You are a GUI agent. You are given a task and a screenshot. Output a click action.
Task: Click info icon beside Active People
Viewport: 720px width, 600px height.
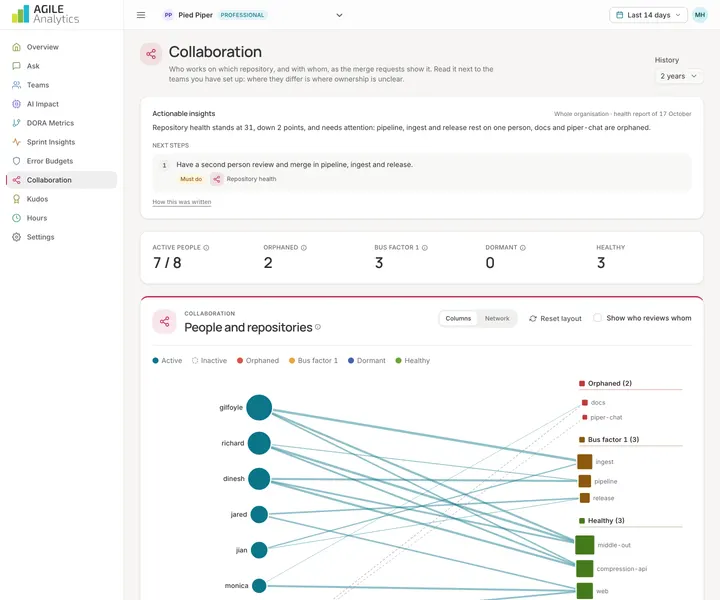pyautogui.click(x=206, y=248)
